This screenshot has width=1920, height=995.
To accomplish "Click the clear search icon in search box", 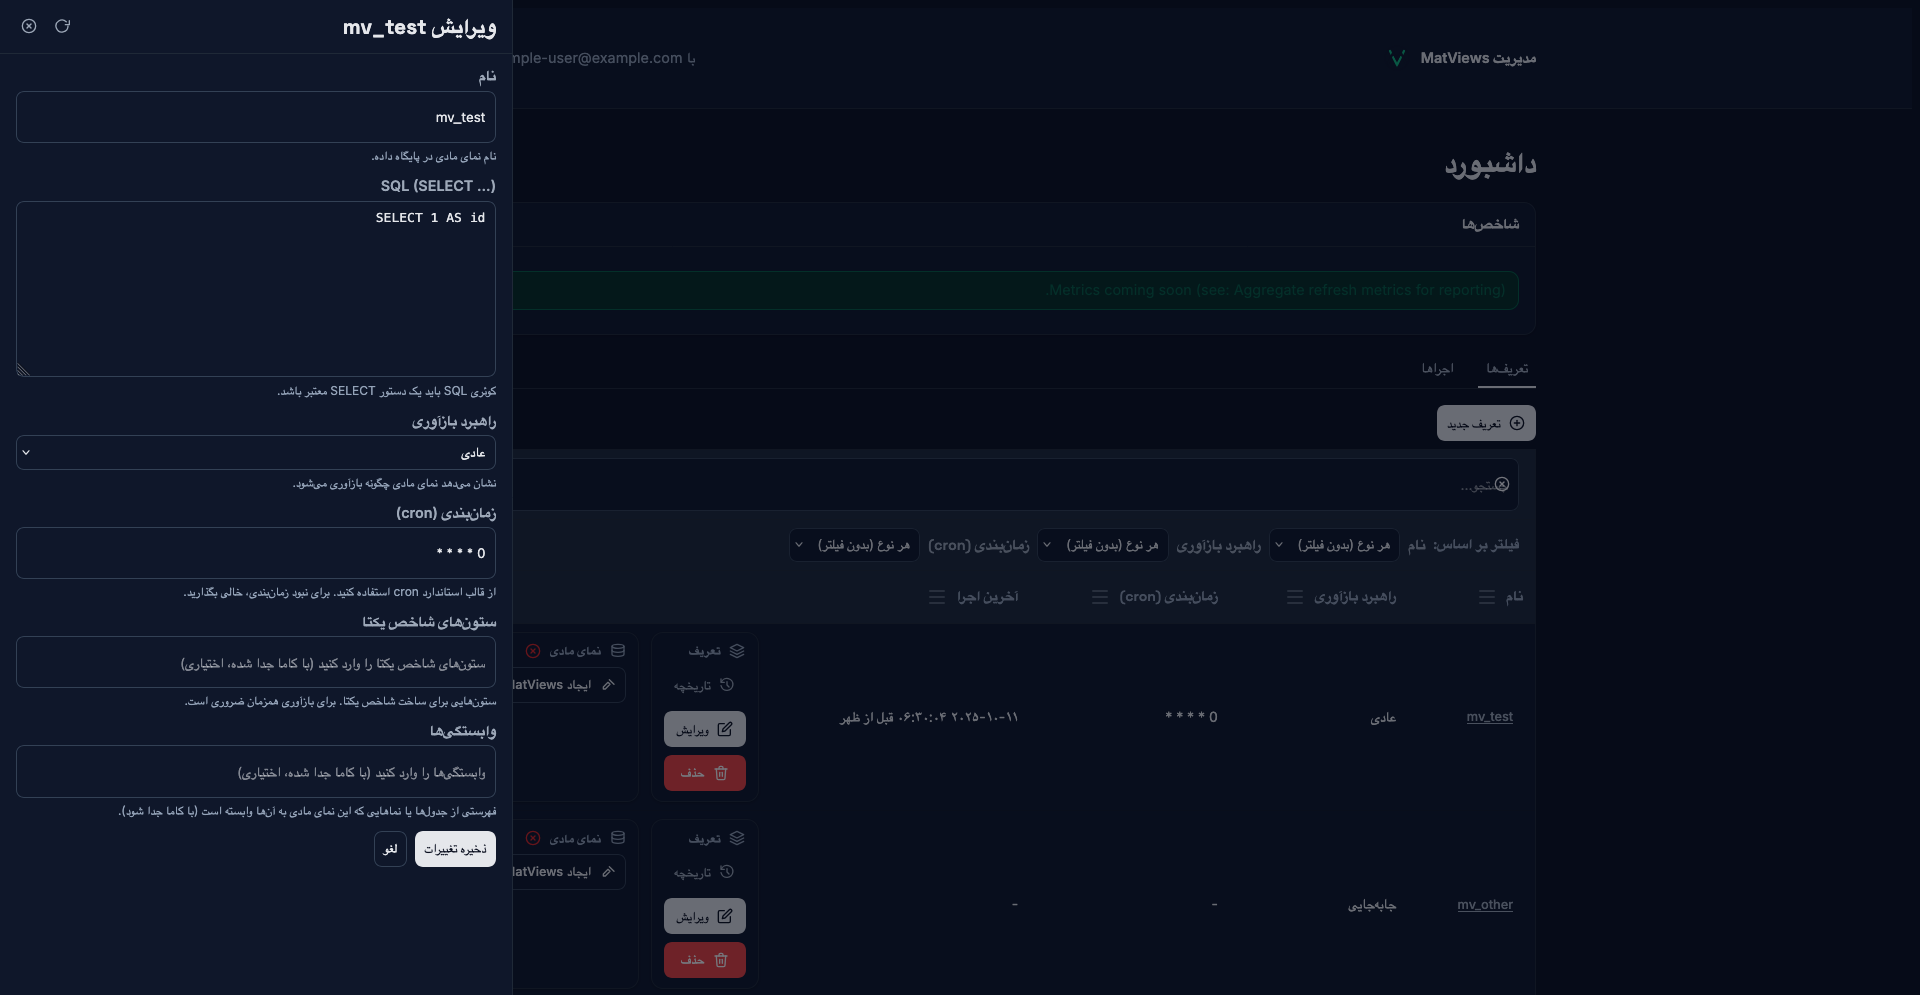I will pyautogui.click(x=1501, y=484).
